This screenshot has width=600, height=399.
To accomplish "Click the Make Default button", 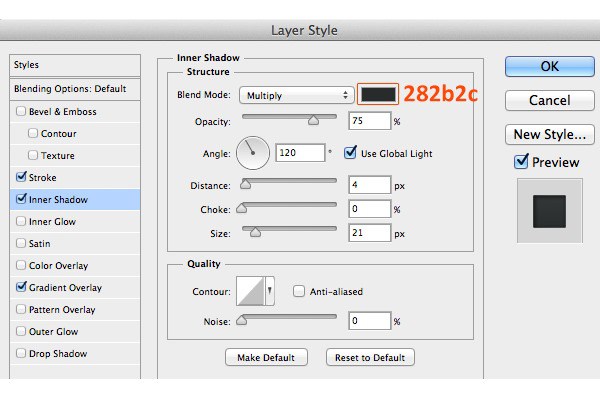I will point(266,357).
